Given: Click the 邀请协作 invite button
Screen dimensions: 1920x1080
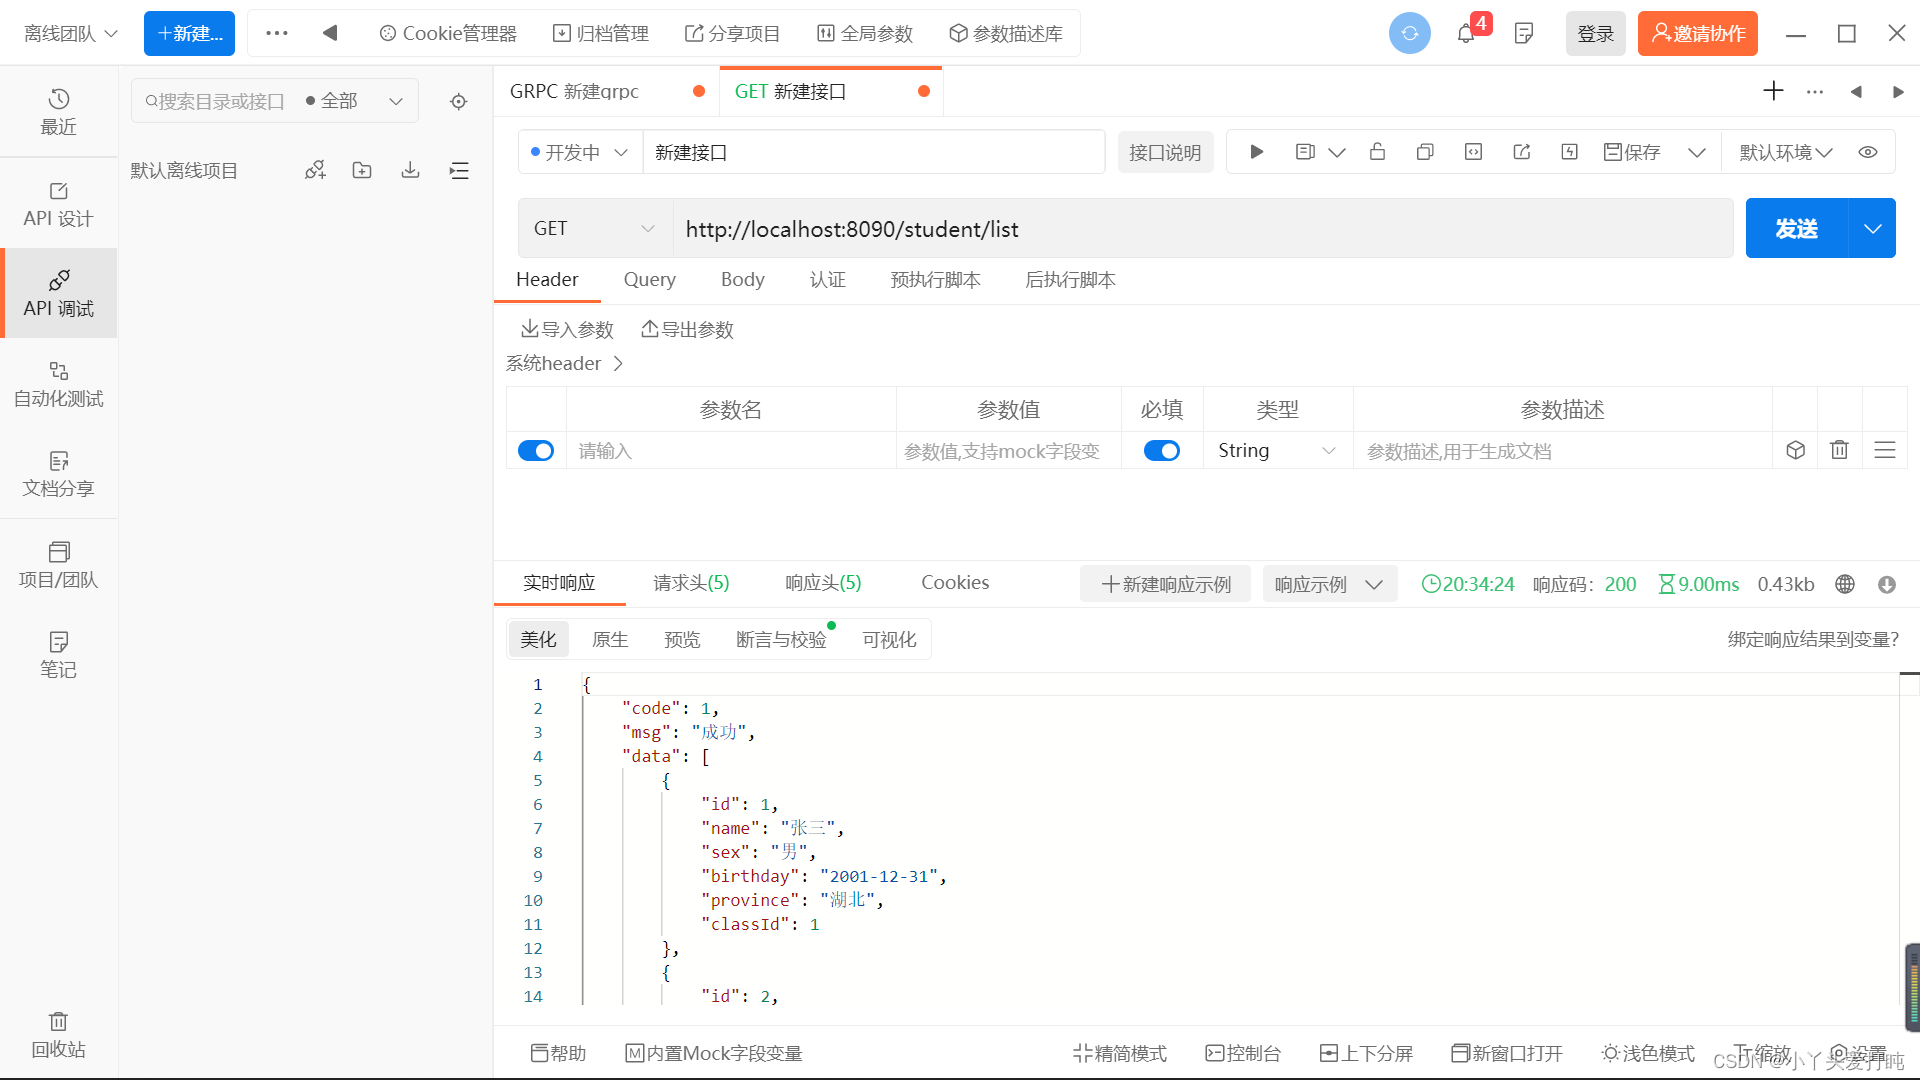Looking at the screenshot, I should coord(1697,33).
